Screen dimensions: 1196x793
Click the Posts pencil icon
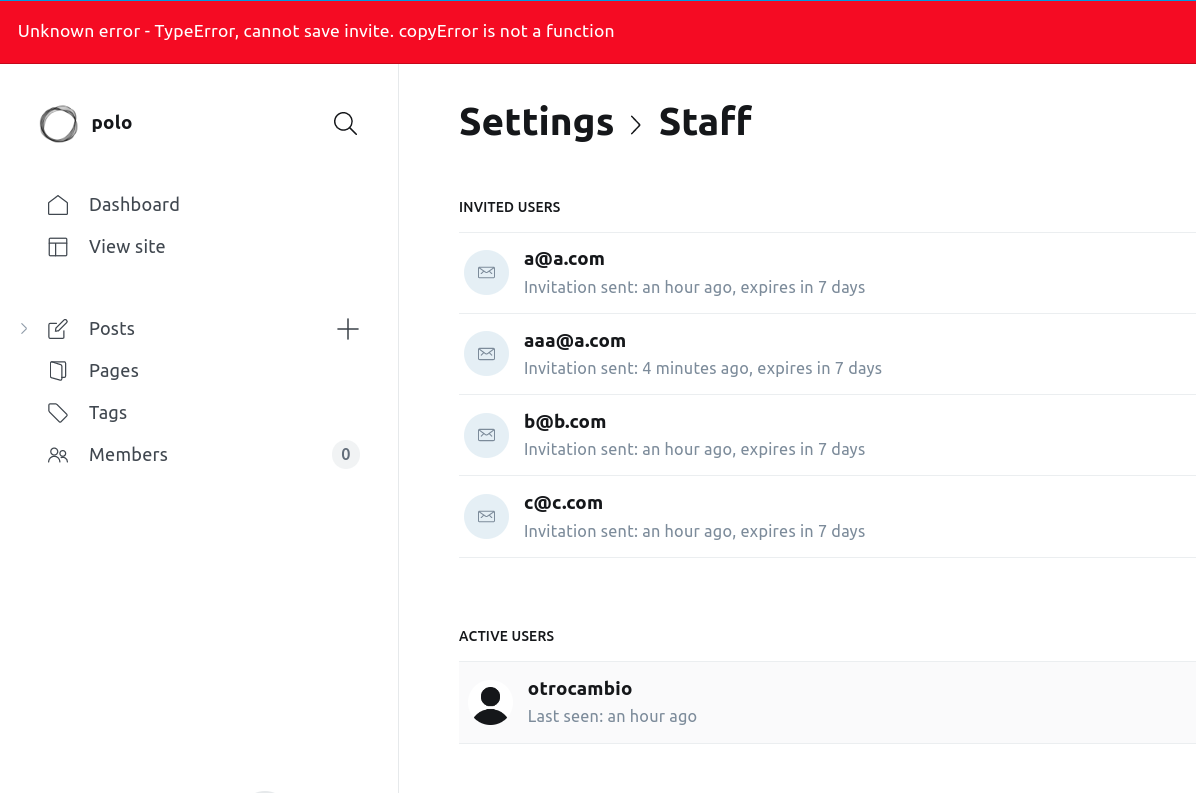58,328
